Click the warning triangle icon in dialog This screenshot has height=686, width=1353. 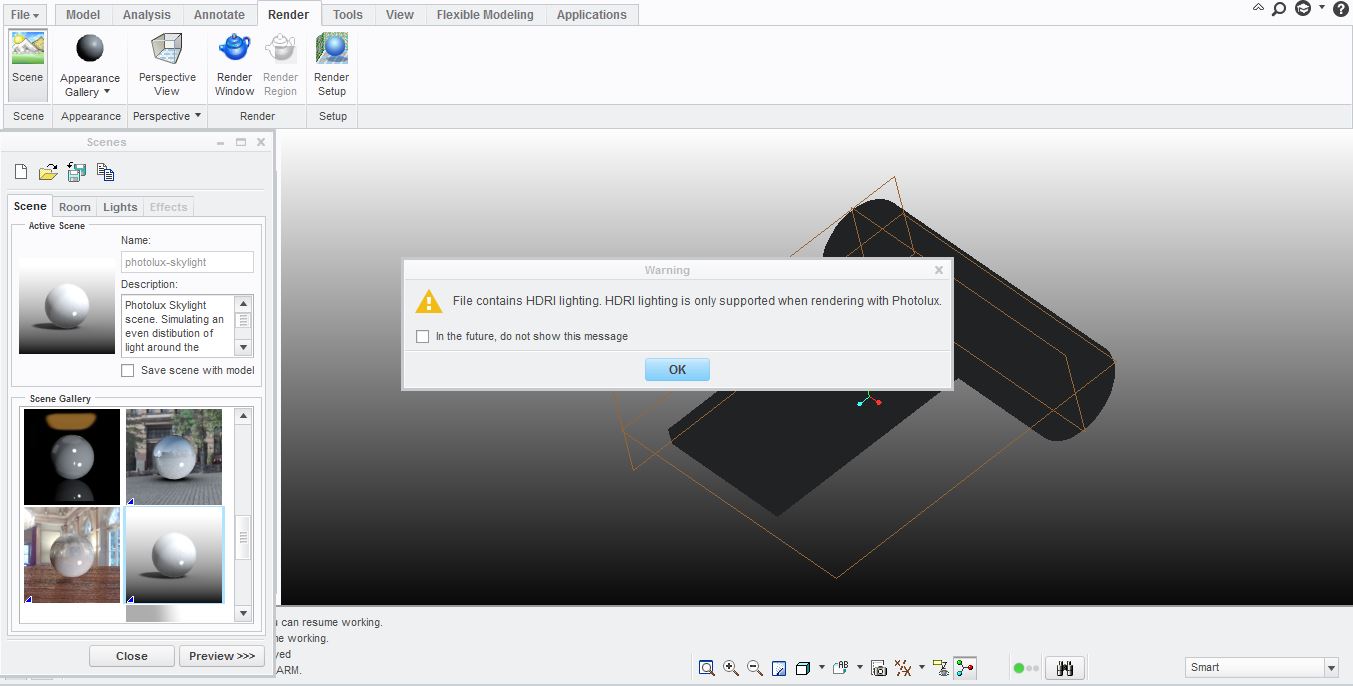pos(429,301)
